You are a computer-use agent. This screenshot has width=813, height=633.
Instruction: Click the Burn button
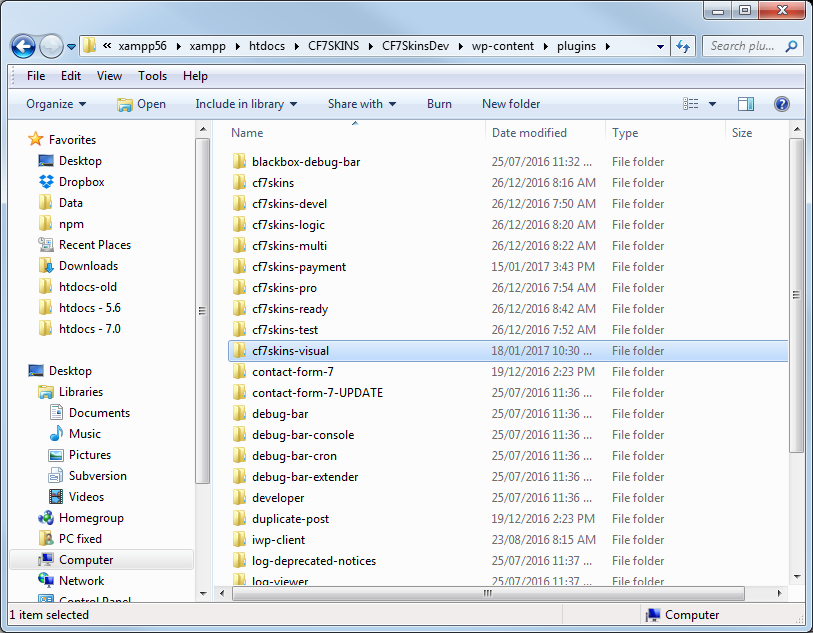click(439, 104)
